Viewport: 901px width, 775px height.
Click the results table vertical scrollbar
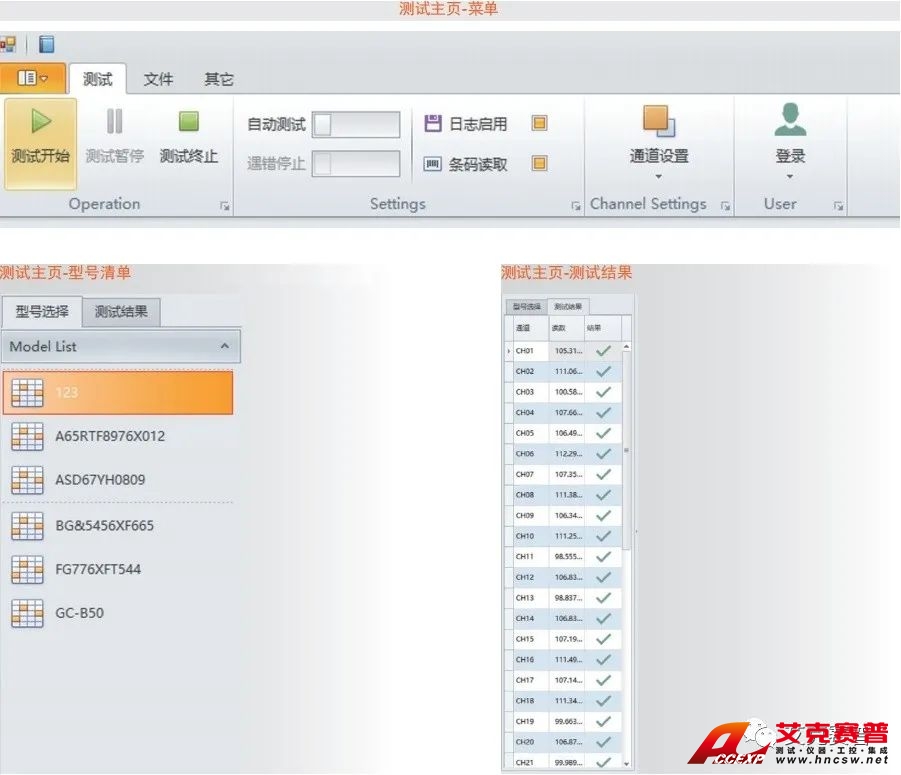[x=627, y=450]
